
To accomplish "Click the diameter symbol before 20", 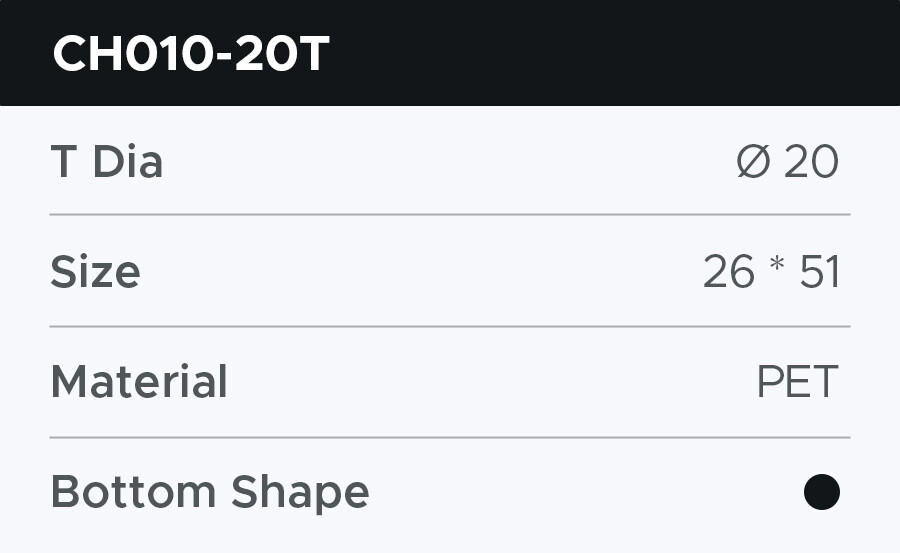I will (754, 162).
